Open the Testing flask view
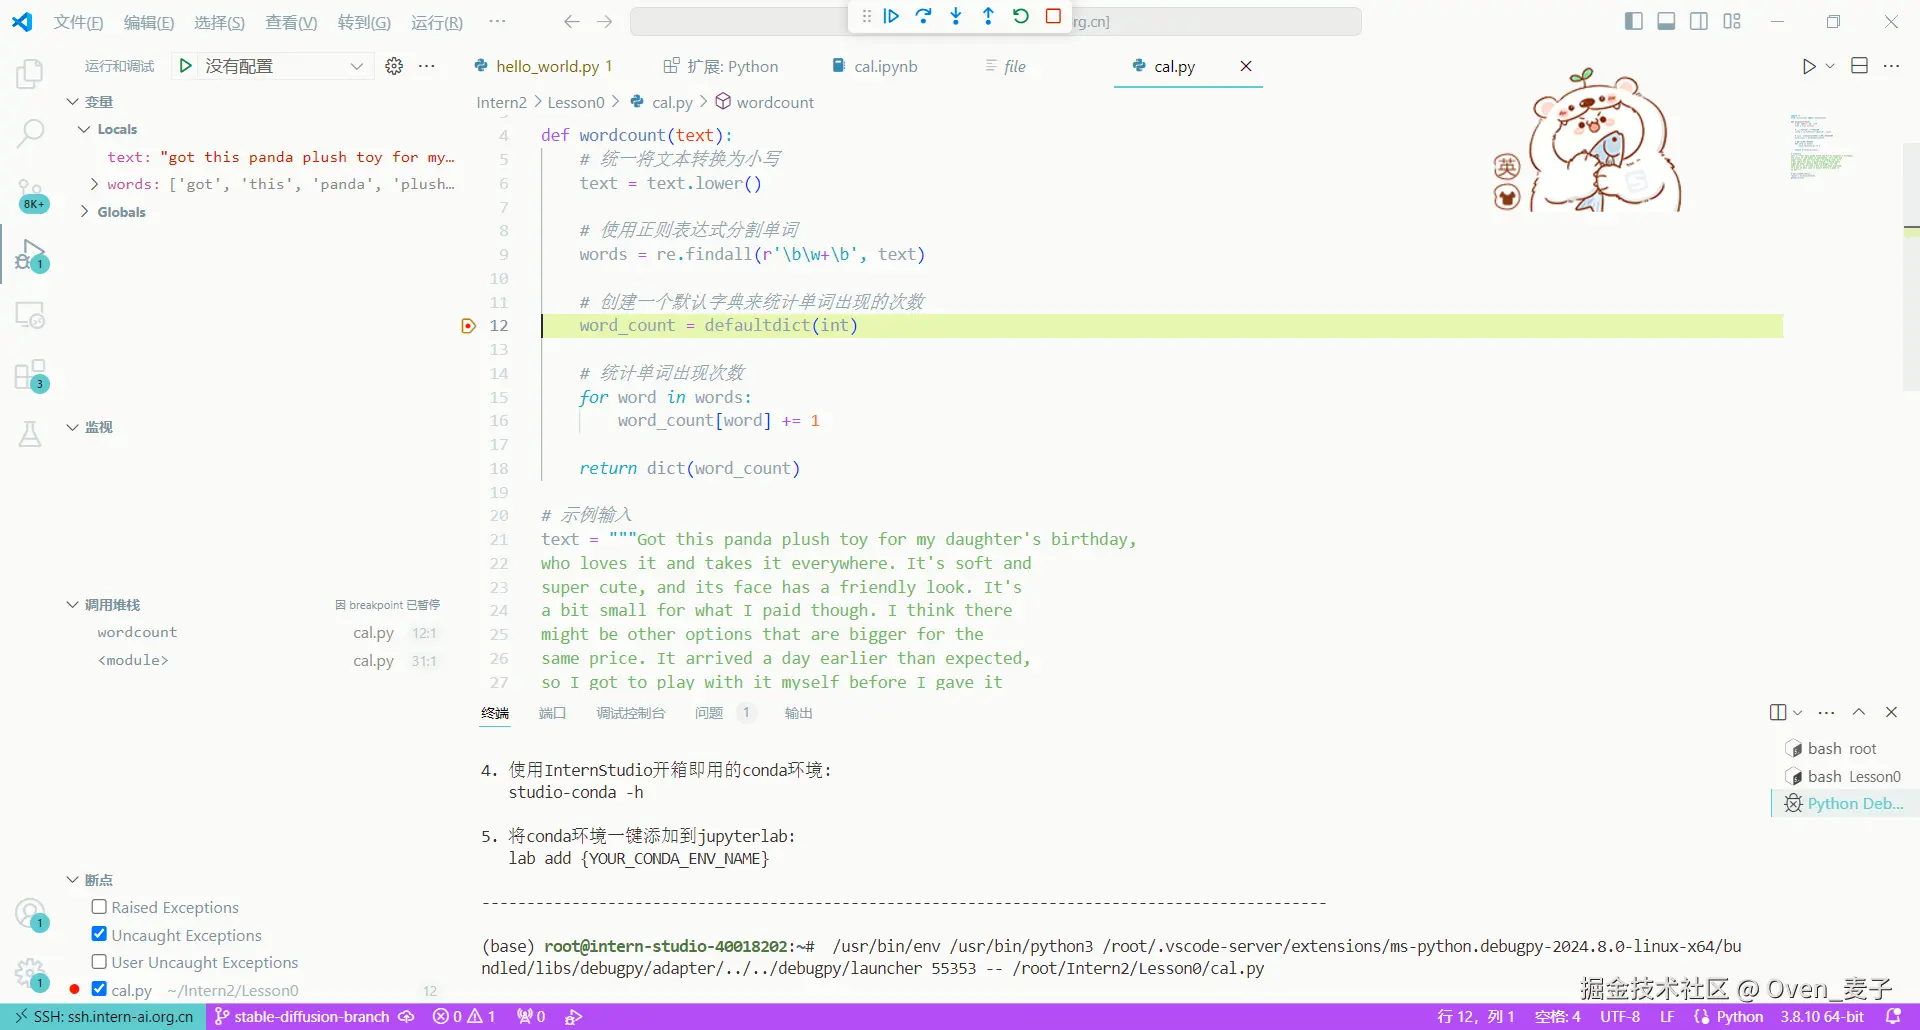The width and height of the screenshot is (1920, 1030). tap(30, 434)
